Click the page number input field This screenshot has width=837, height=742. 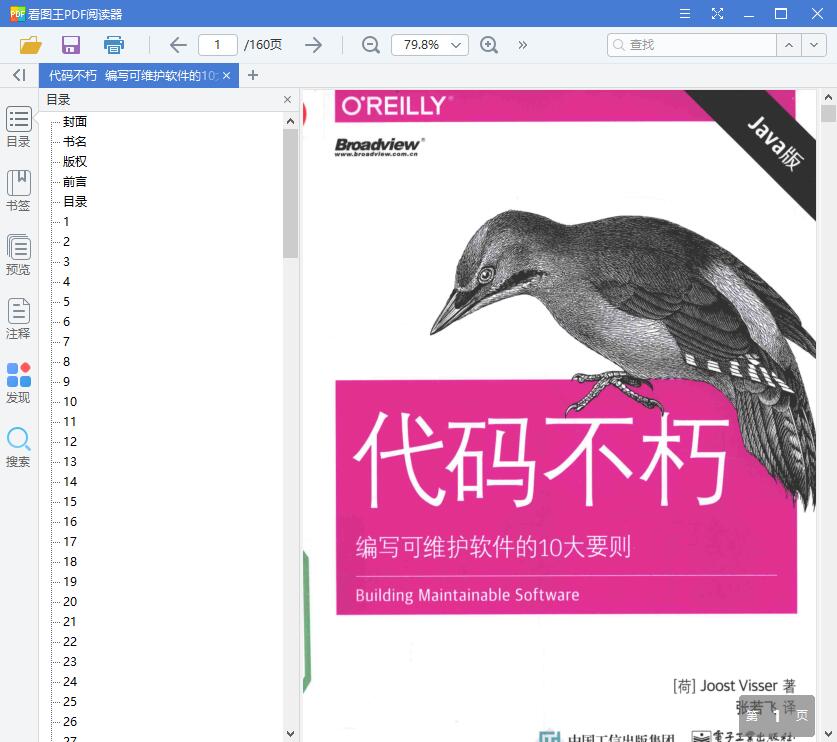pyautogui.click(x=218, y=45)
